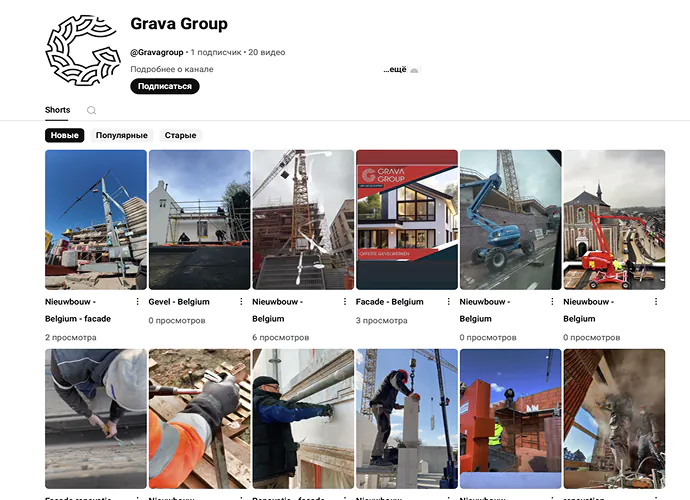Open options menu for Gevel - Belgium short
Screen dimensions: 690x500
pos(241,301)
